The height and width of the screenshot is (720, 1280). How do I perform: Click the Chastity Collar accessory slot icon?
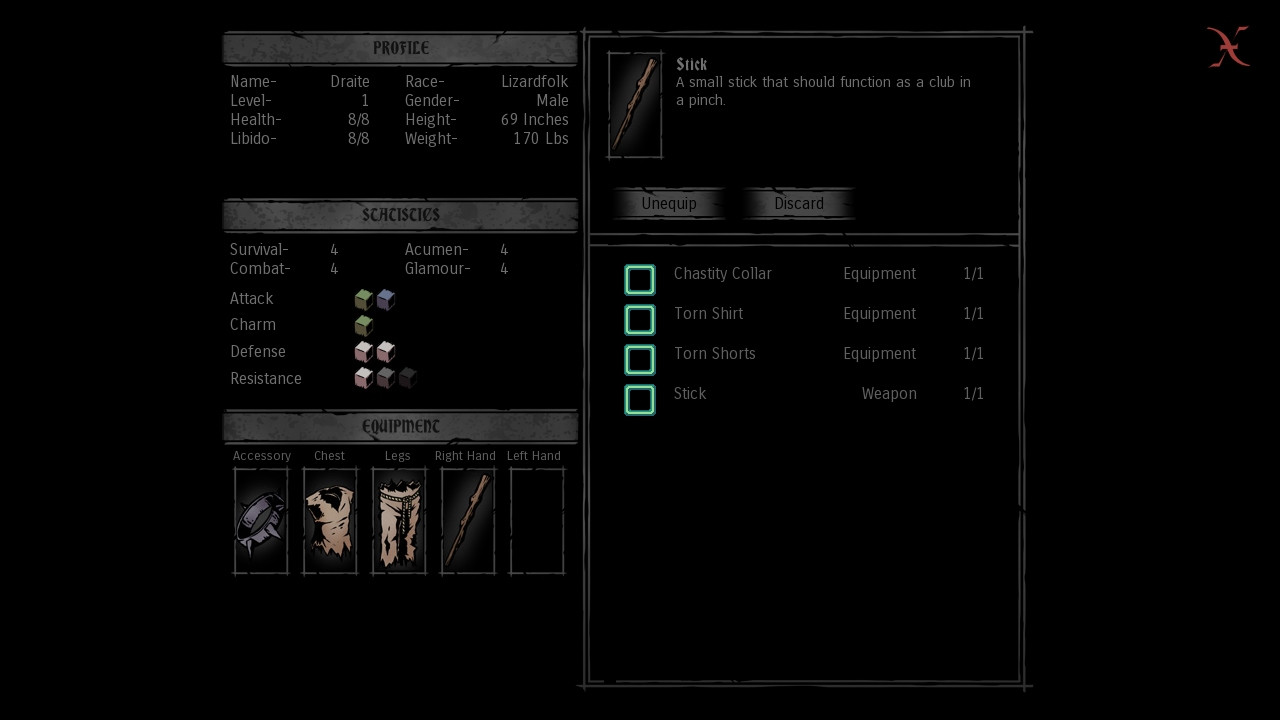click(x=261, y=521)
